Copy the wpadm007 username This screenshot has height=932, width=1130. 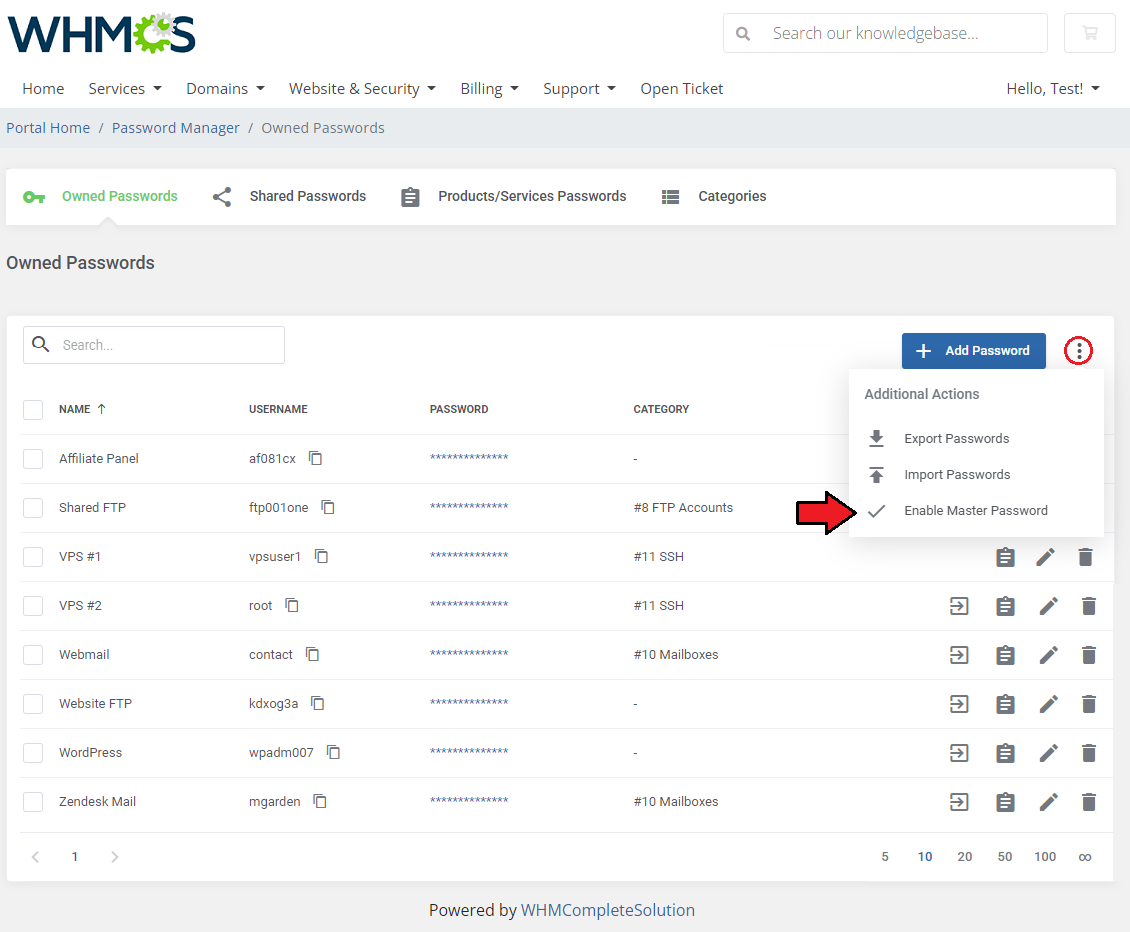333,753
